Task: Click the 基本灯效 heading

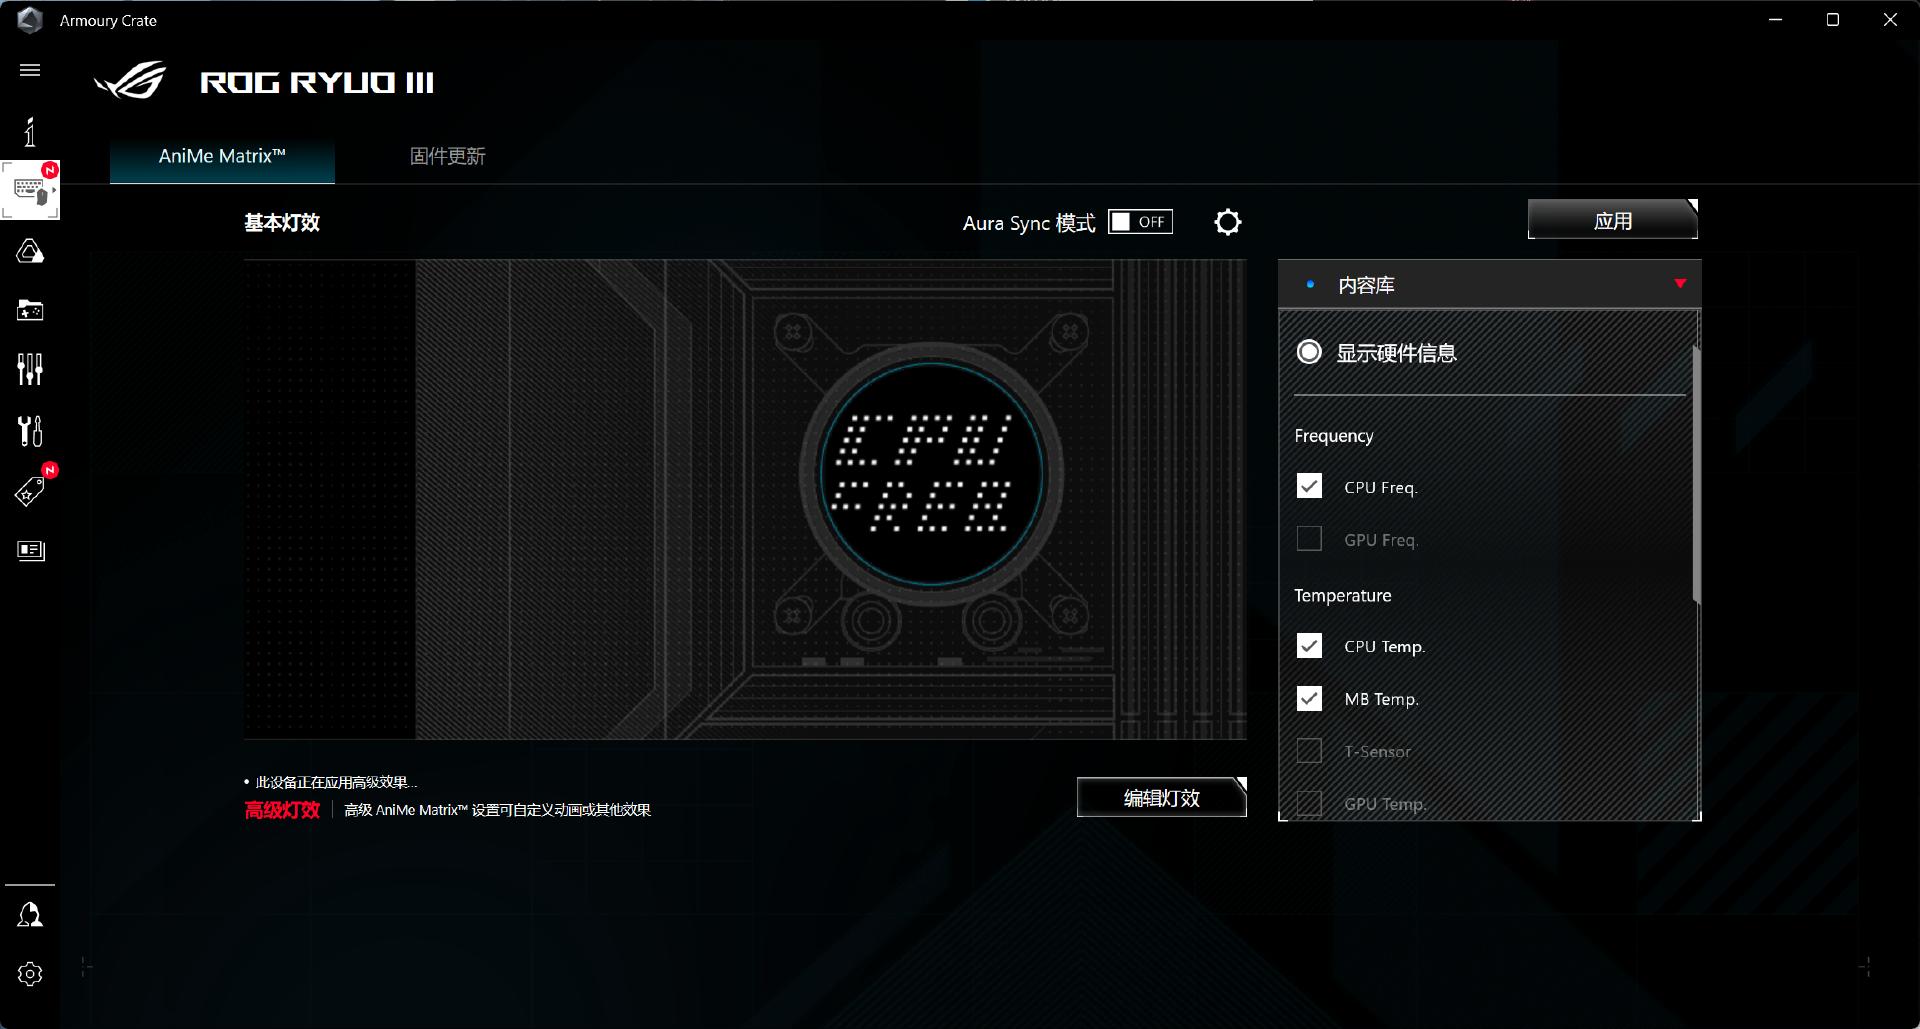Action: coord(282,223)
